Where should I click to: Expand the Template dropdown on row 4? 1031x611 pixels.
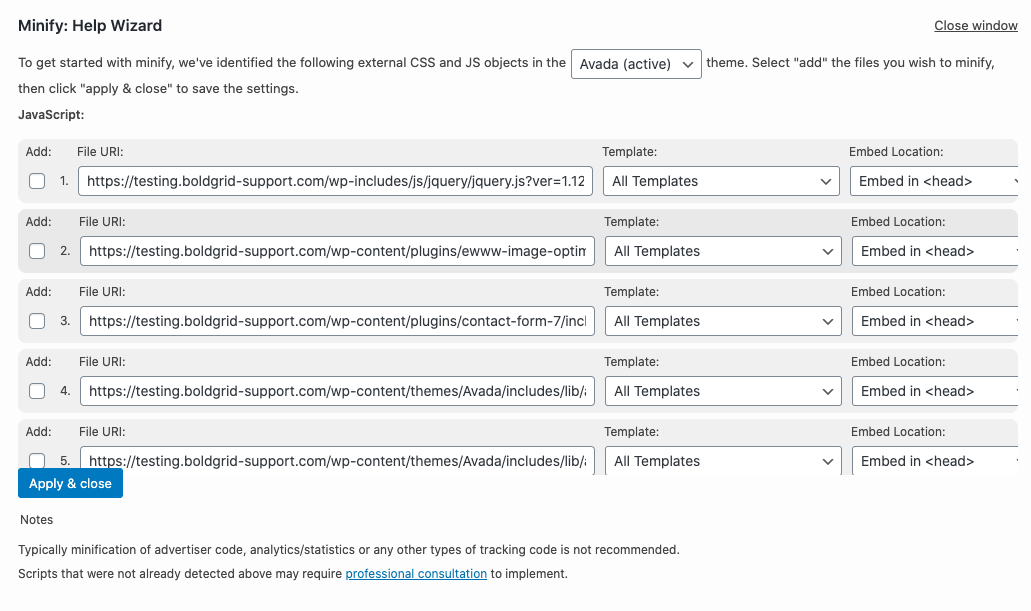pyautogui.click(x=723, y=391)
